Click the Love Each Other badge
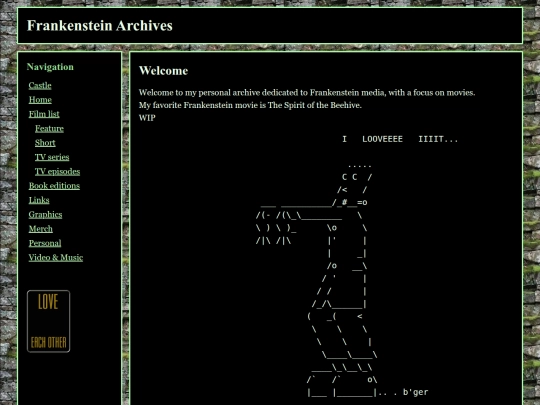 [x=49, y=321]
